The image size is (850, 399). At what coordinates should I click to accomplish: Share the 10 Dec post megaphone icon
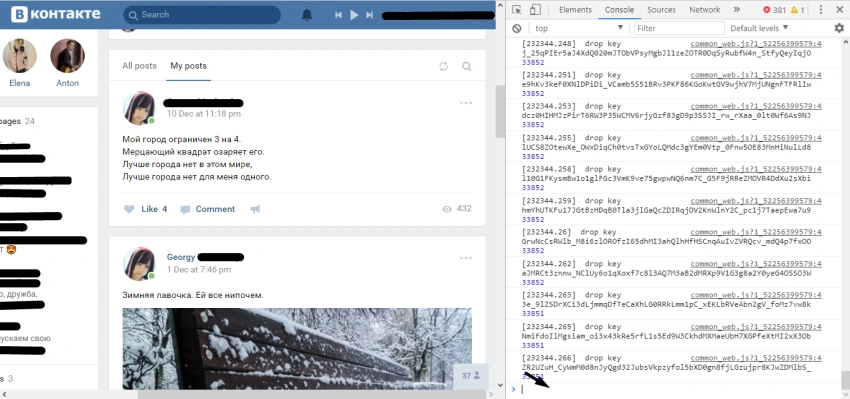click(x=255, y=209)
